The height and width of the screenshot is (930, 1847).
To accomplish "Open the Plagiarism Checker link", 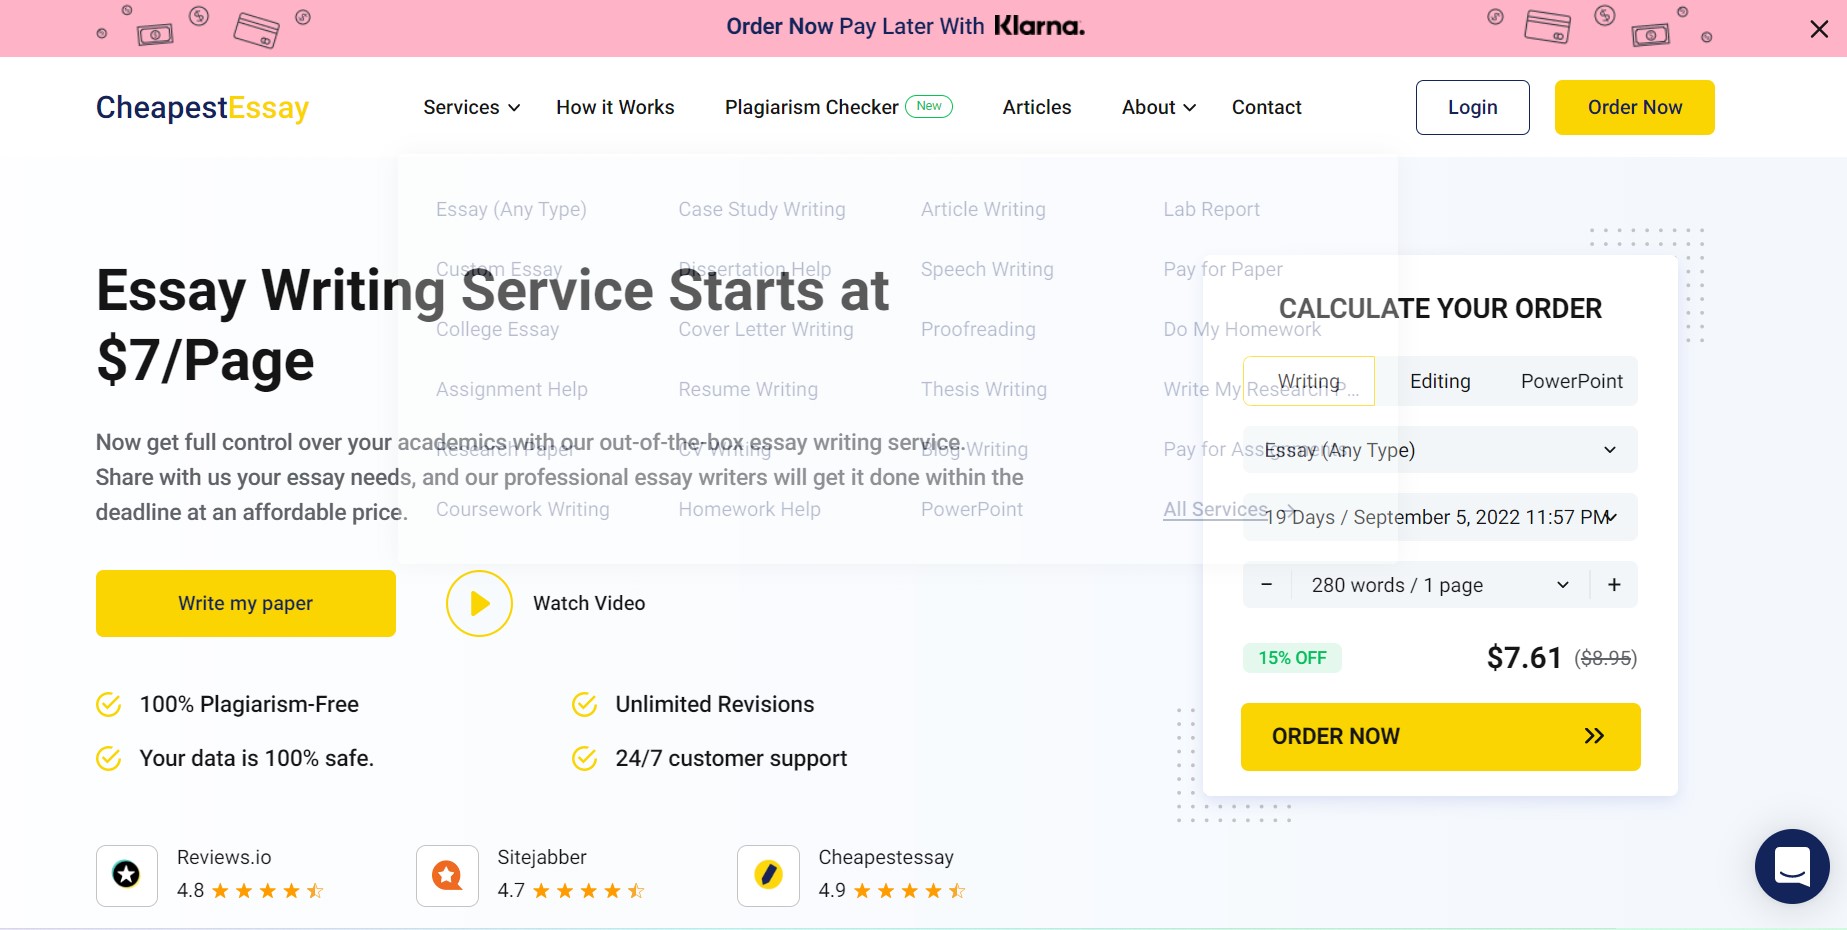I will [811, 107].
